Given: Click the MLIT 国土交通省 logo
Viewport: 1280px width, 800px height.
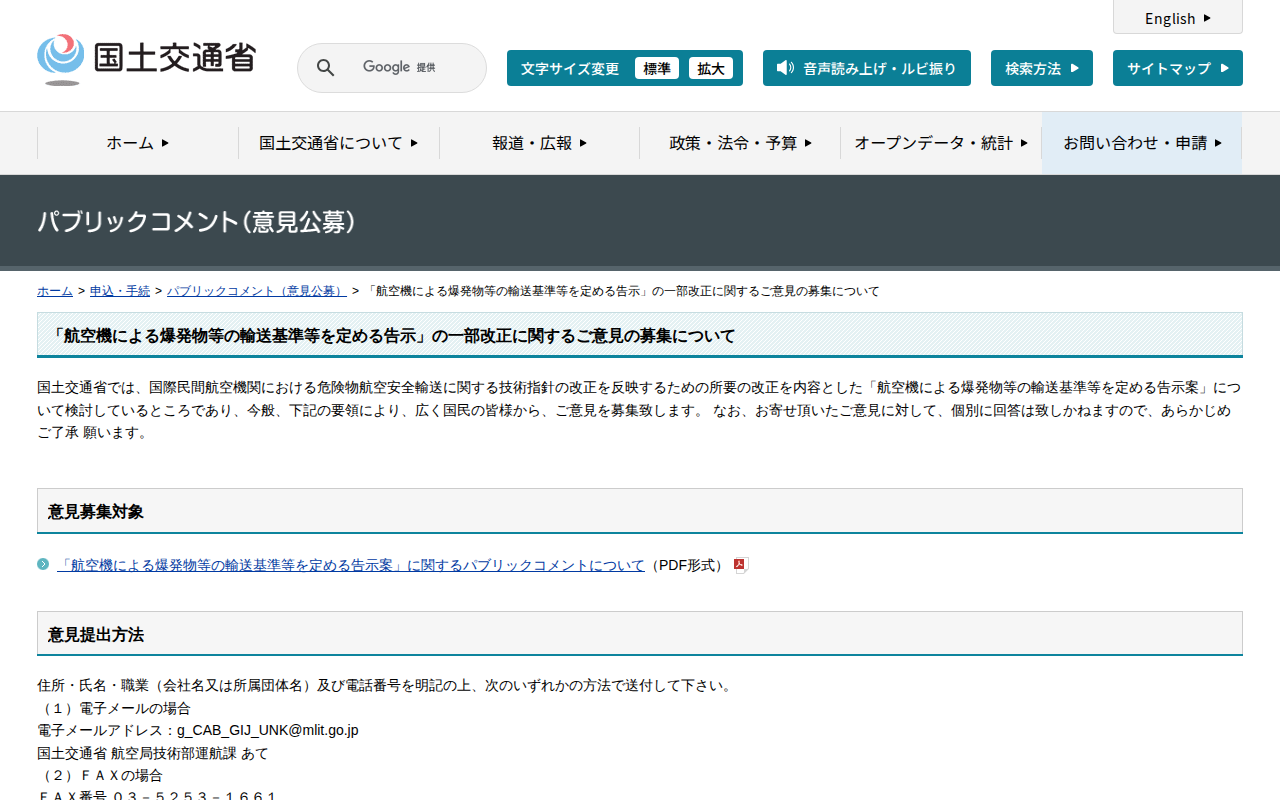Looking at the screenshot, I should tap(146, 59).
